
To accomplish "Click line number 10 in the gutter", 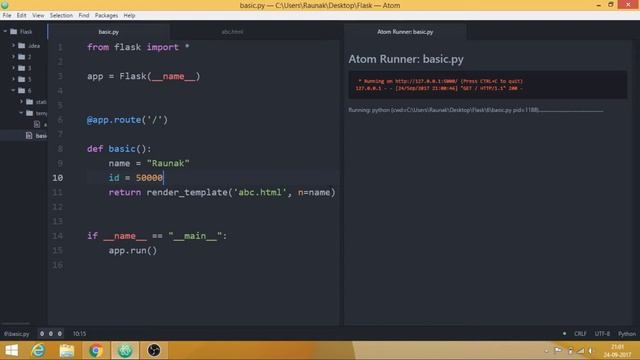I will tap(58, 178).
